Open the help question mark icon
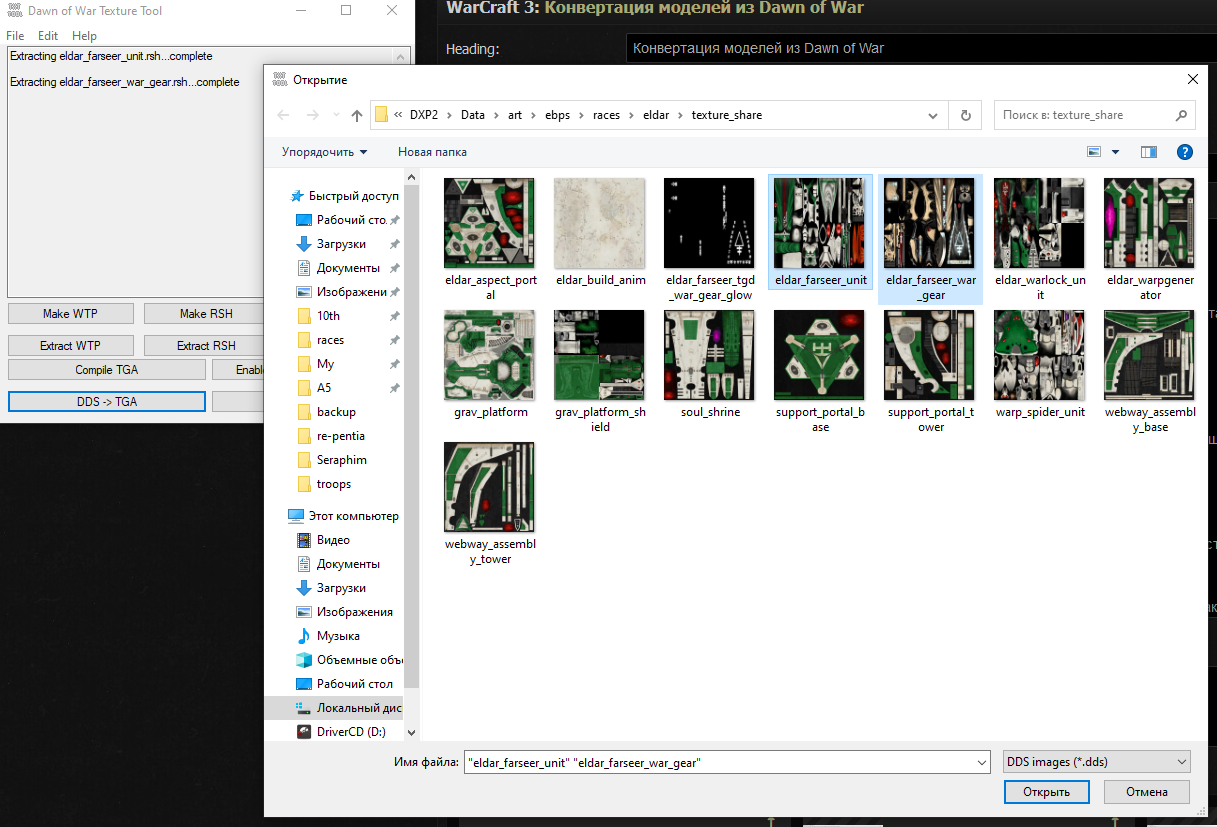1217x827 pixels. click(1184, 152)
